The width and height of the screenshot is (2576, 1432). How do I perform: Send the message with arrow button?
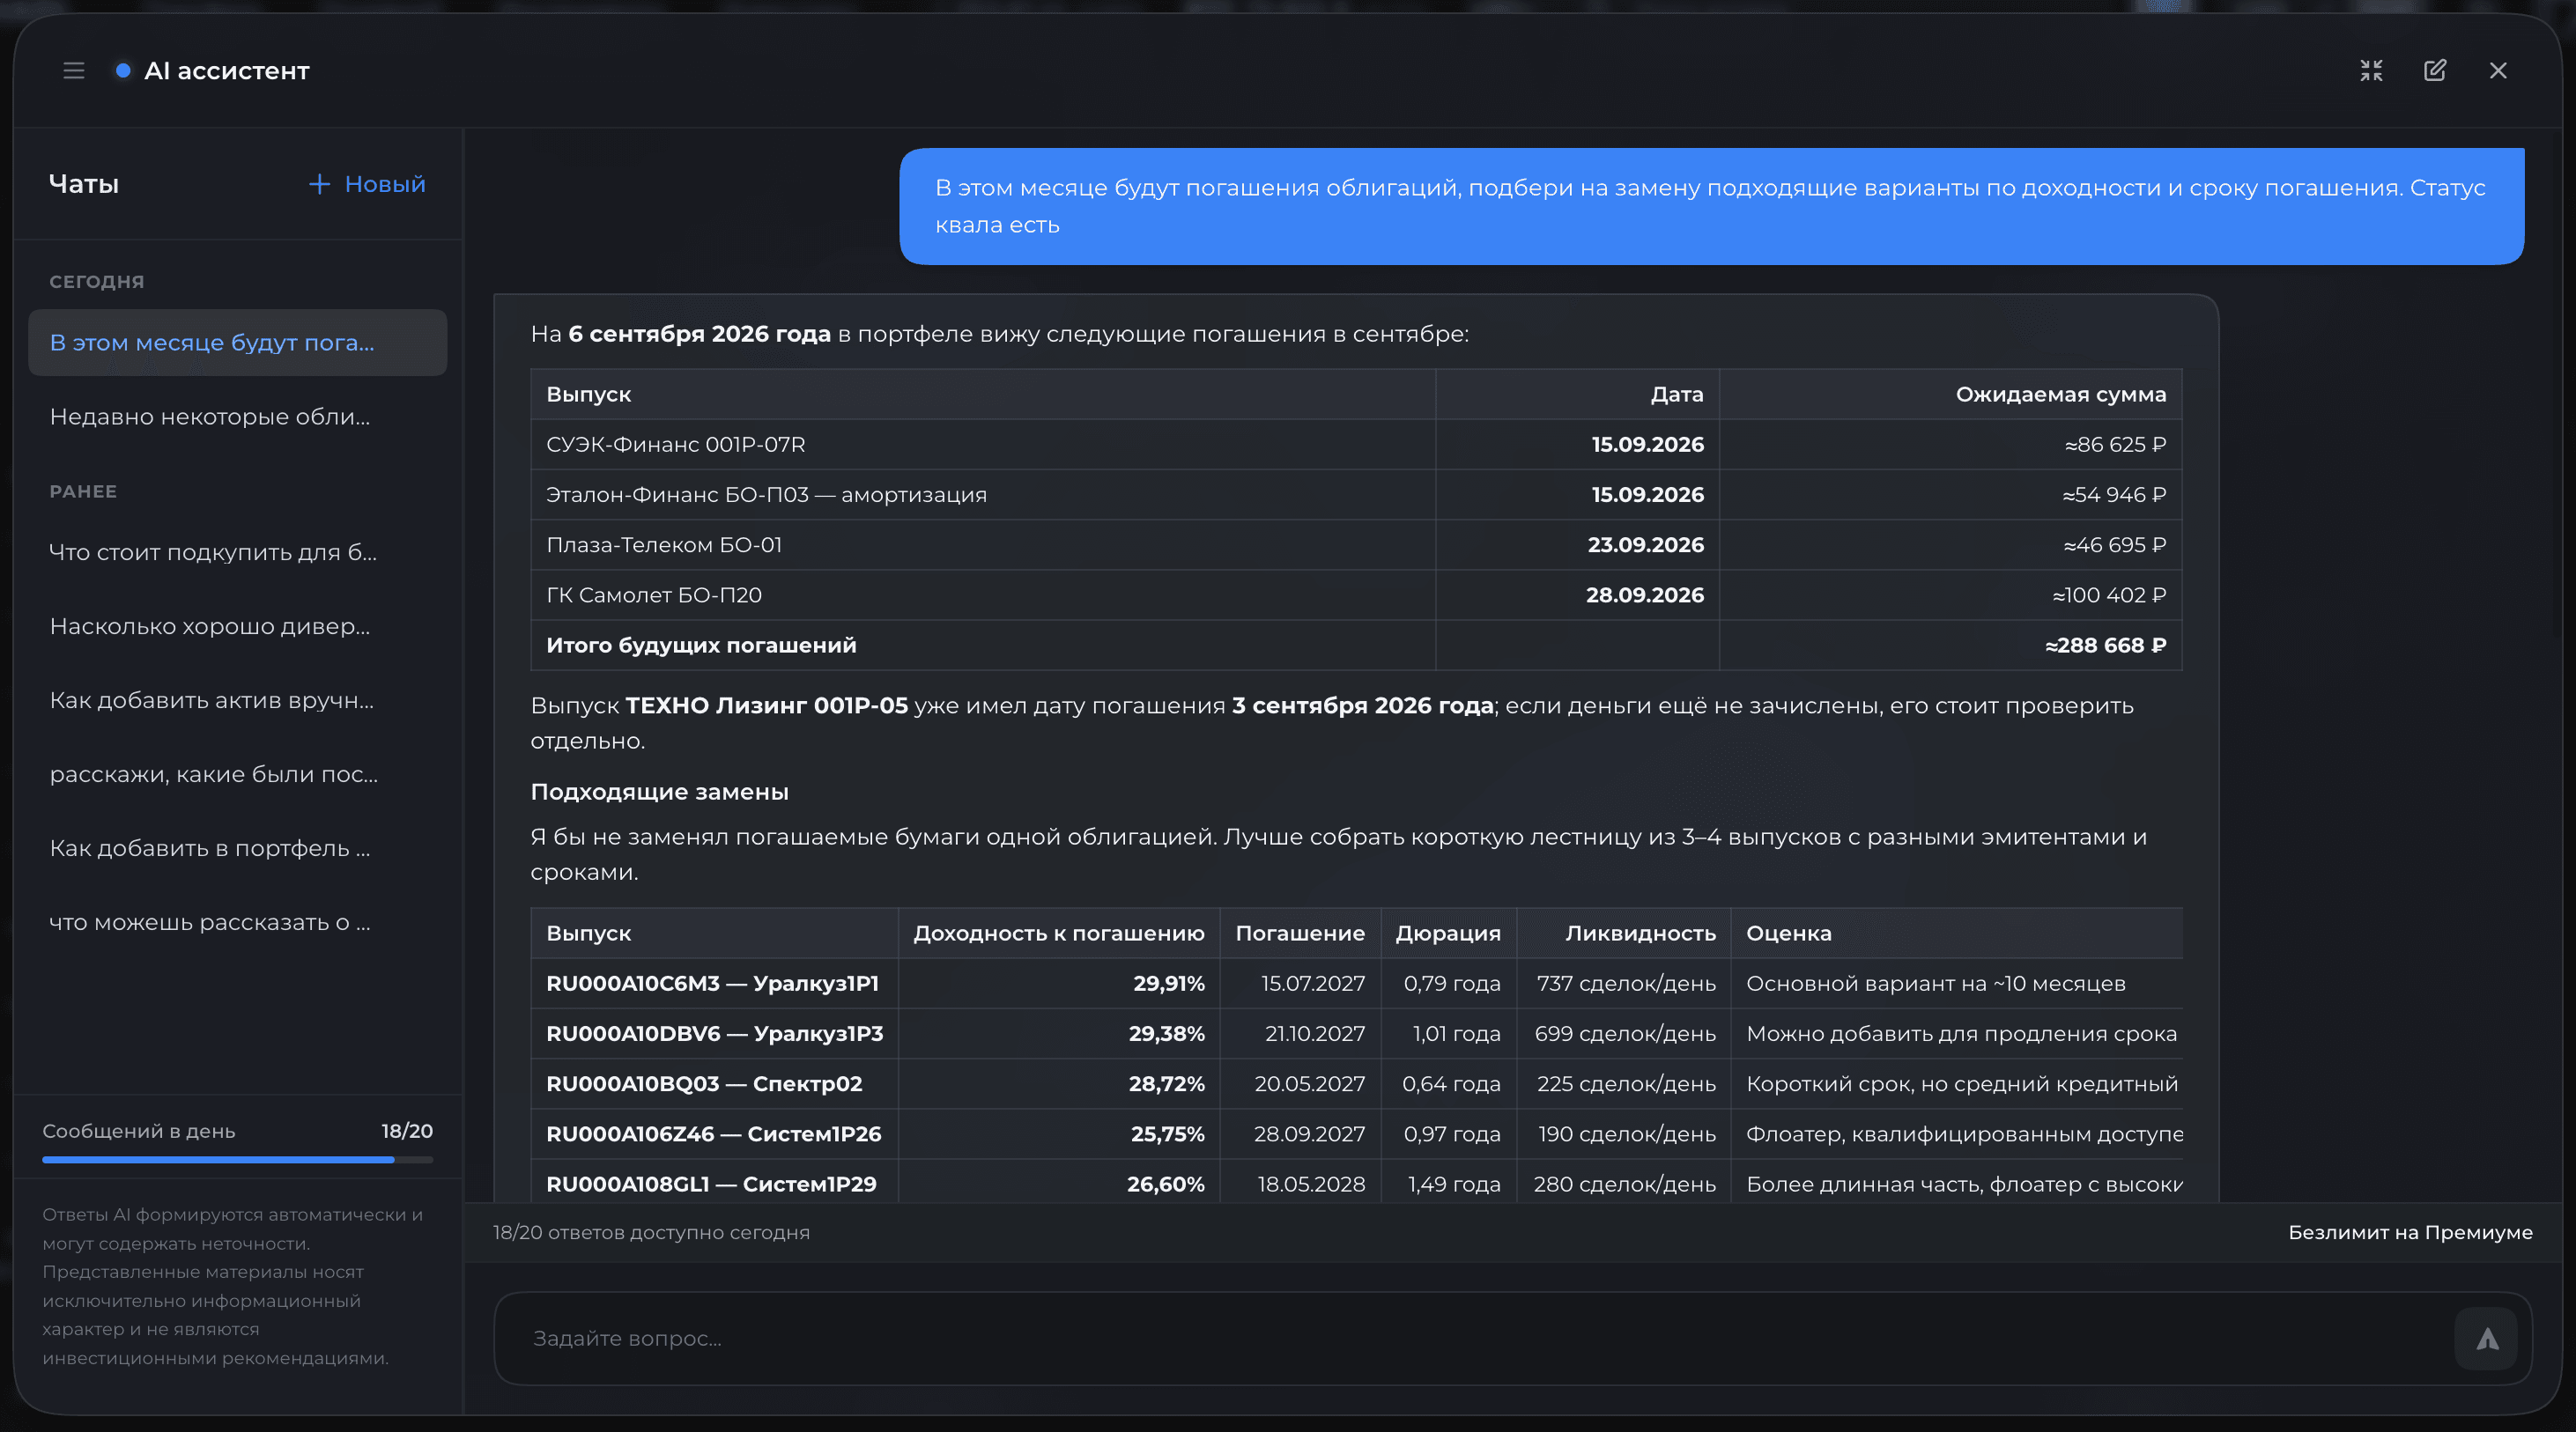click(x=2486, y=1339)
